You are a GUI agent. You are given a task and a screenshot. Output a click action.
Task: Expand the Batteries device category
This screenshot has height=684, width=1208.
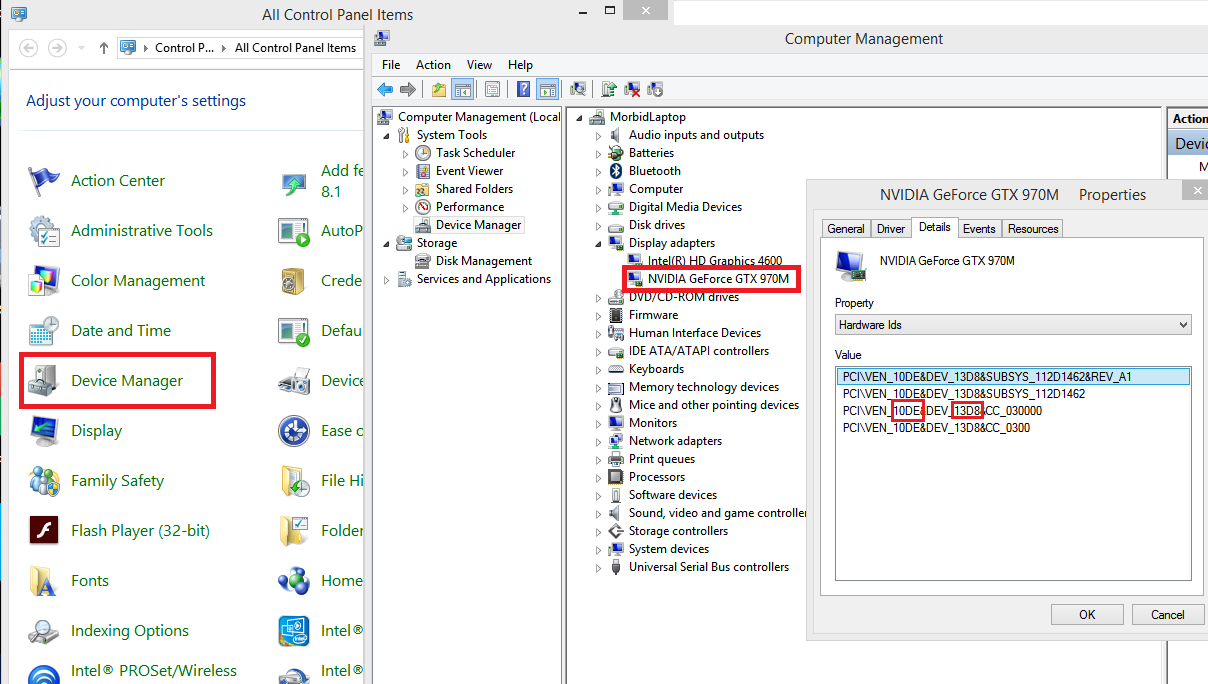(599, 153)
